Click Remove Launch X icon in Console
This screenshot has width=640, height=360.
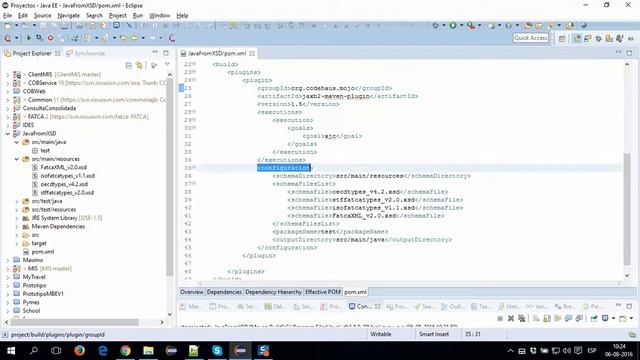(511, 318)
